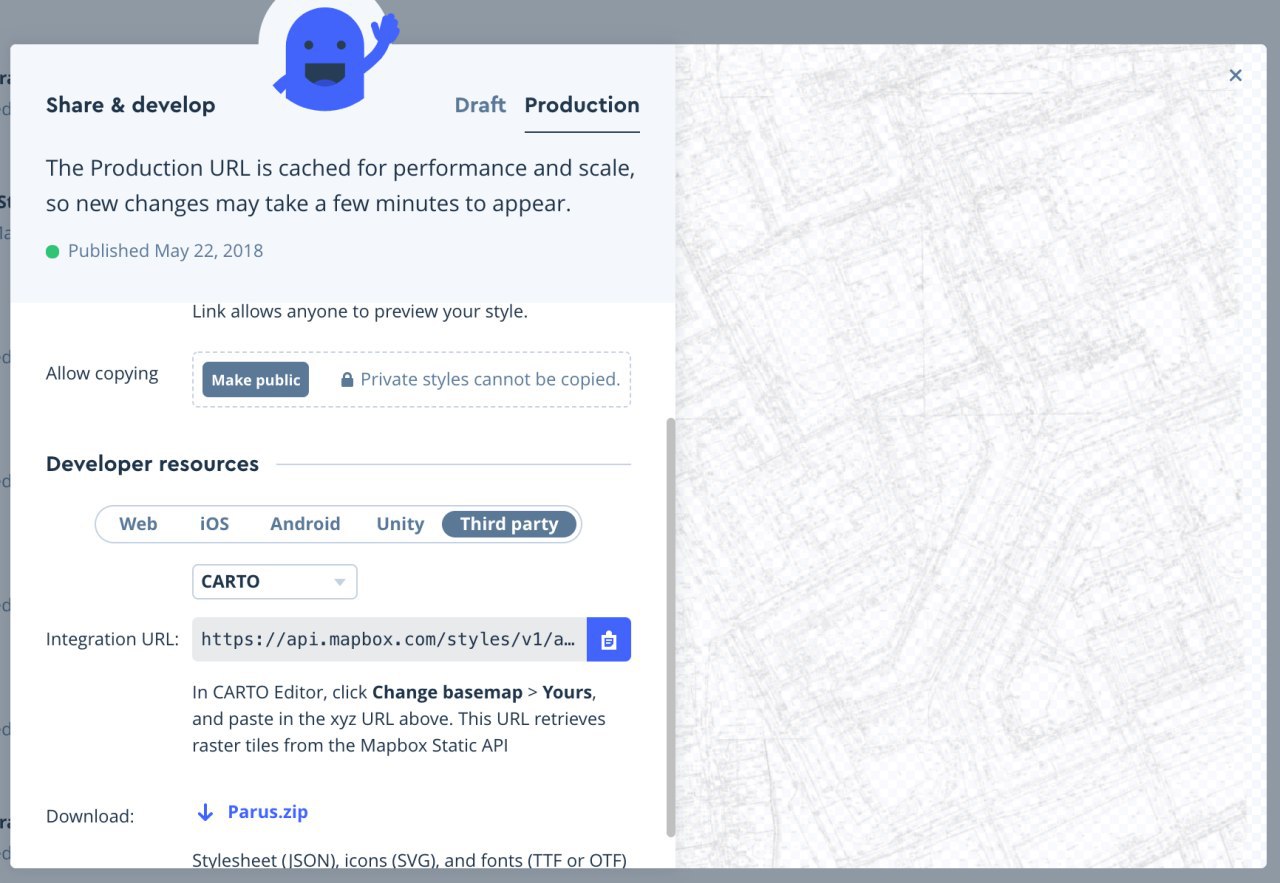This screenshot has width=1280, height=883.
Task: Select the Production tab
Action: 582,105
